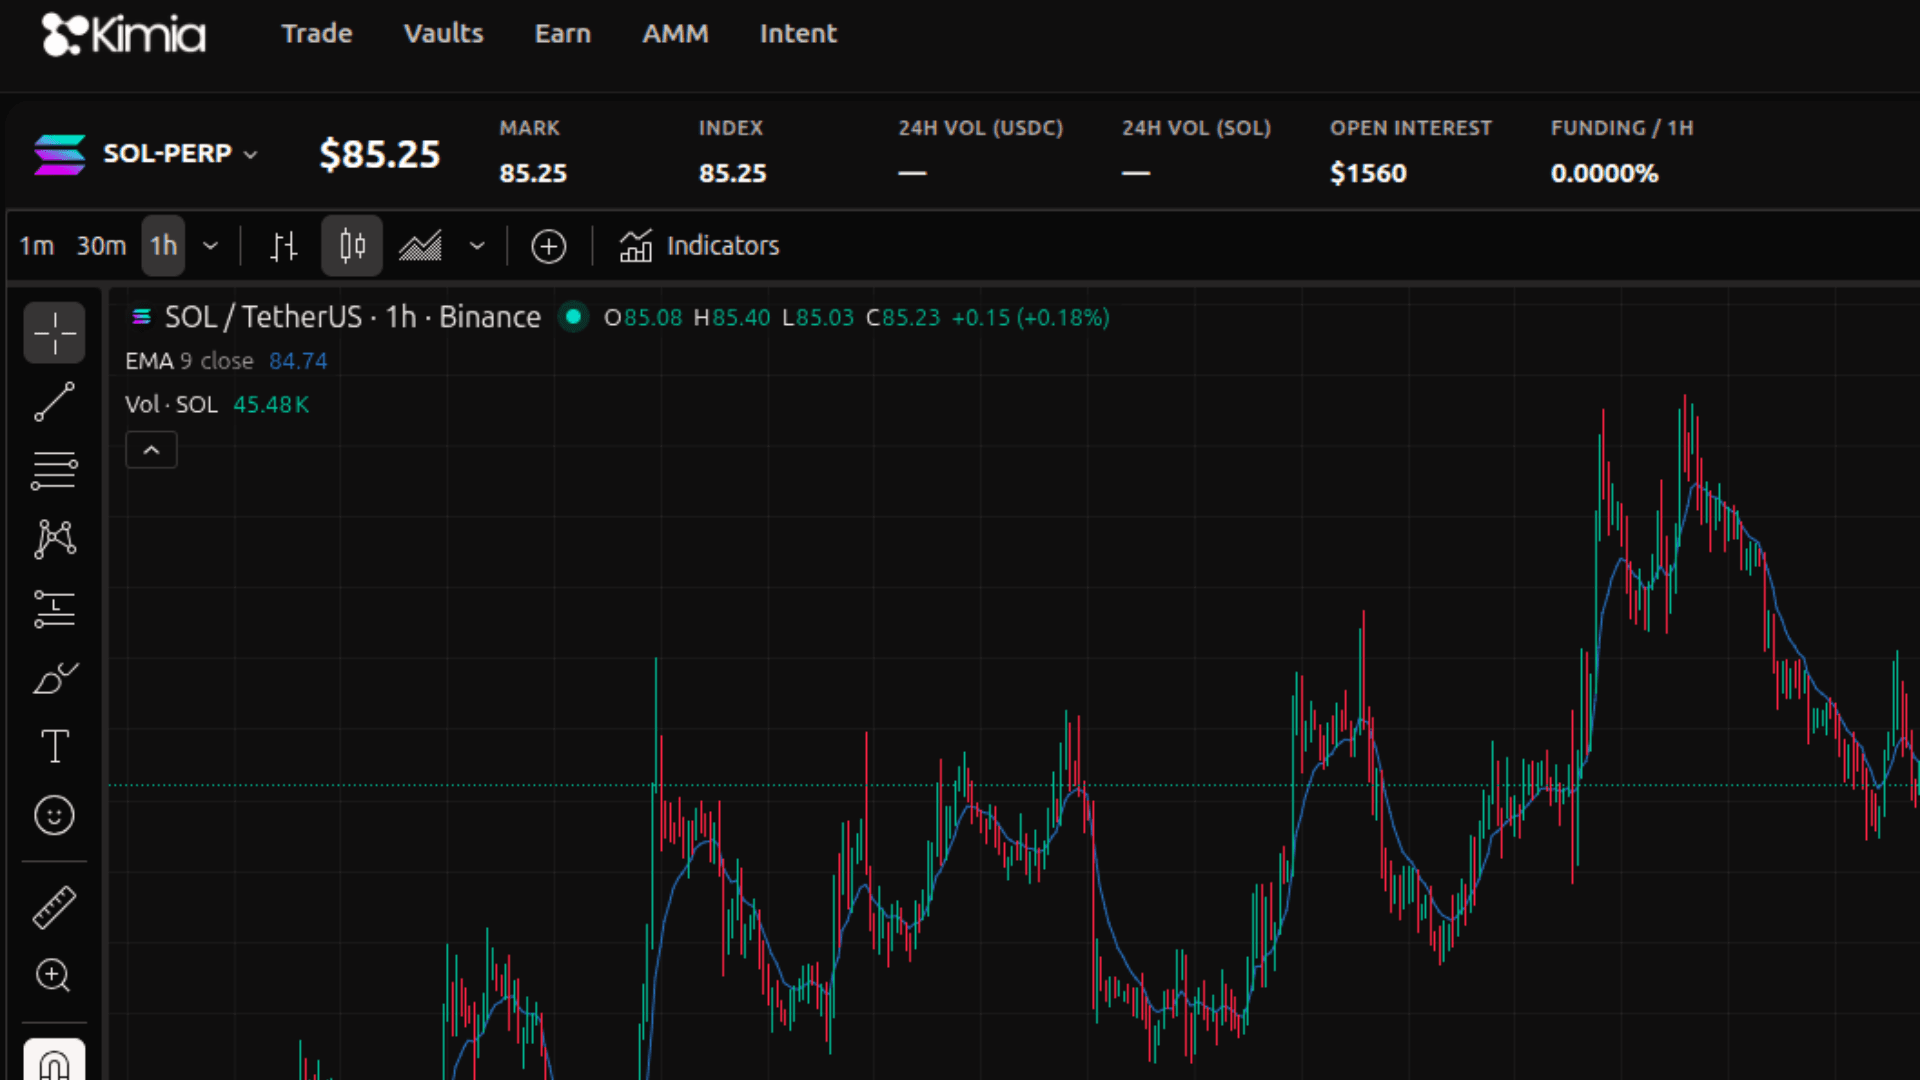Viewport: 1920px width, 1080px height.
Task: Select the text annotation tool
Action: pos(54,746)
